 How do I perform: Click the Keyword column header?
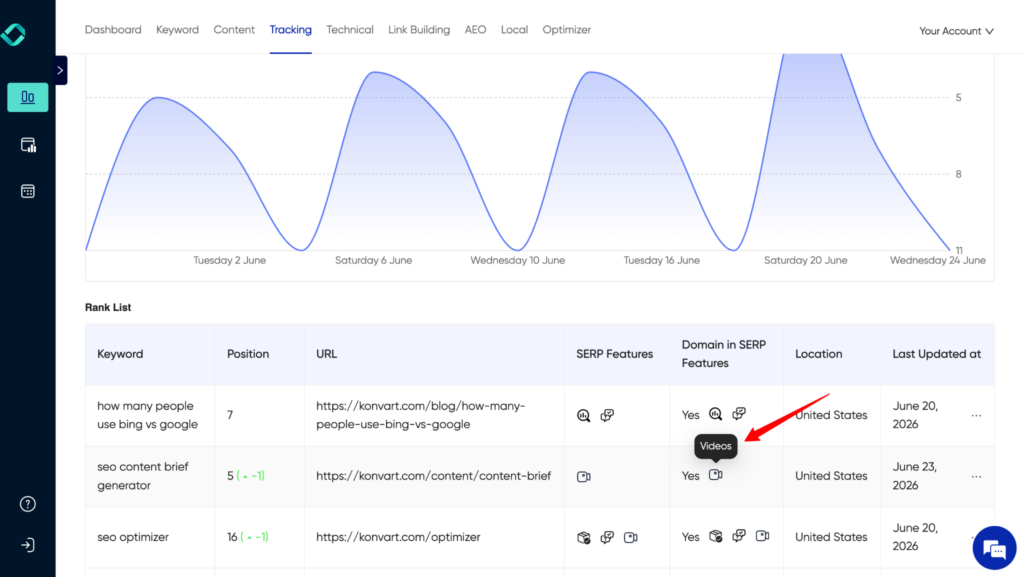pos(120,354)
